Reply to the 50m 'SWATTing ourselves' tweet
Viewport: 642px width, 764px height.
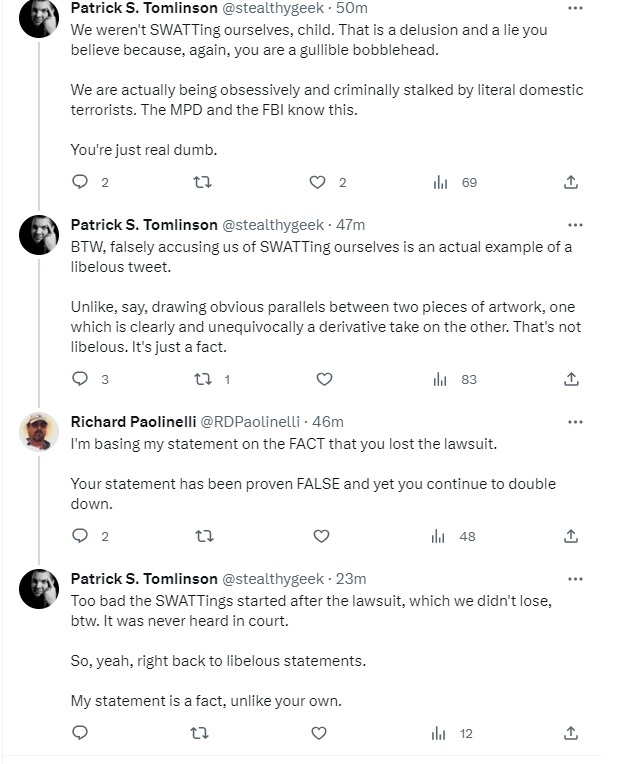pos(81,182)
